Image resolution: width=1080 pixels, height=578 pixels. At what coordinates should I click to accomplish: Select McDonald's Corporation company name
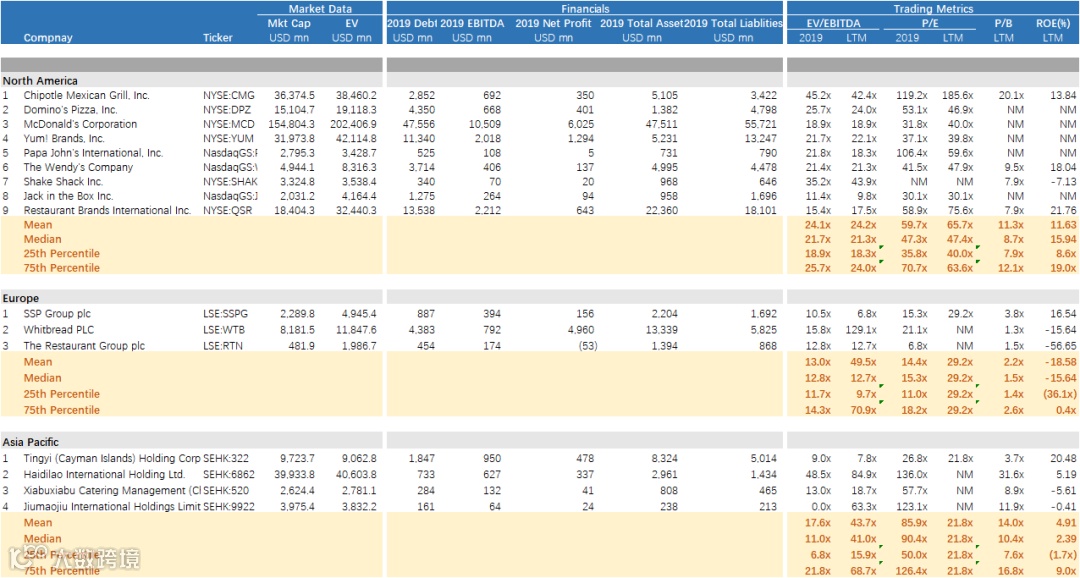pos(80,124)
